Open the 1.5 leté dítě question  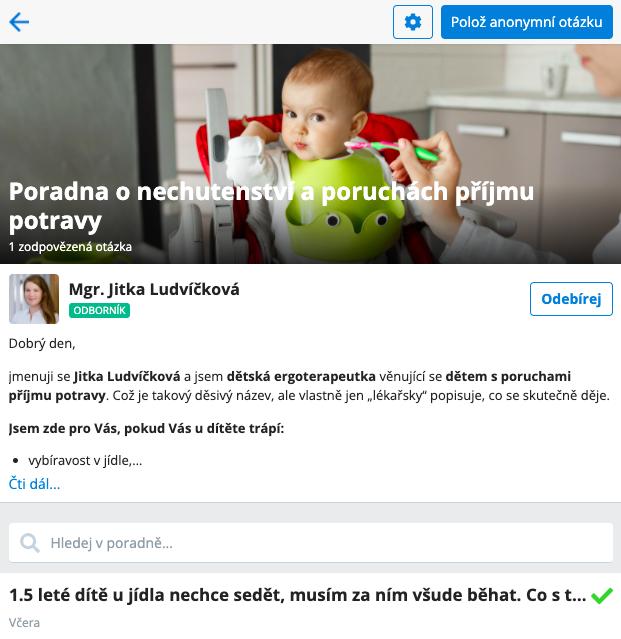(x=297, y=595)
